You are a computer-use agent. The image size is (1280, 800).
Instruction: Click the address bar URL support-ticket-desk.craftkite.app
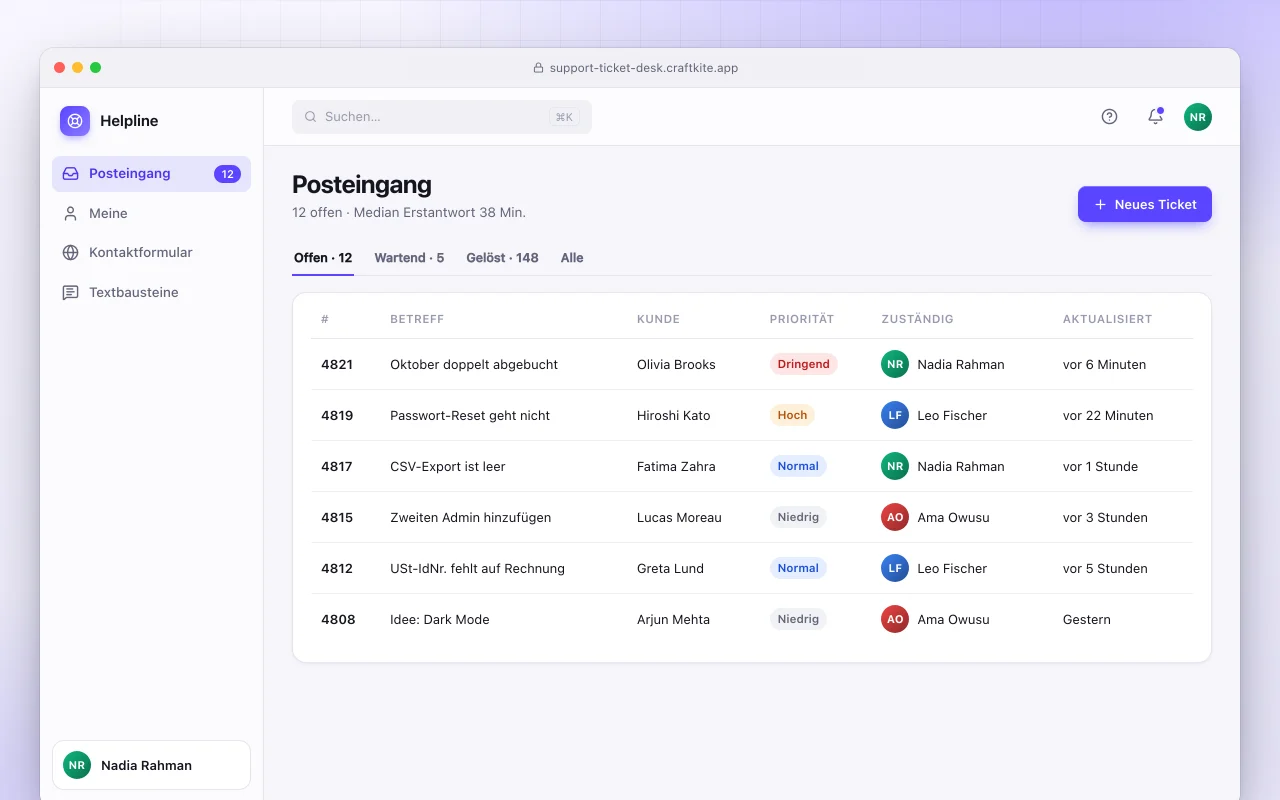[x=644, y=68]
